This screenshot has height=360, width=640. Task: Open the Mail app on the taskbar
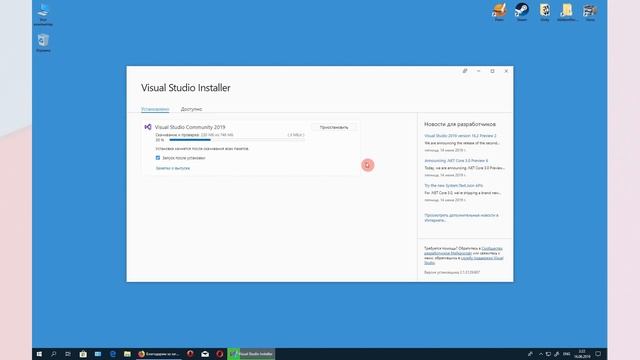click(205, 354)
